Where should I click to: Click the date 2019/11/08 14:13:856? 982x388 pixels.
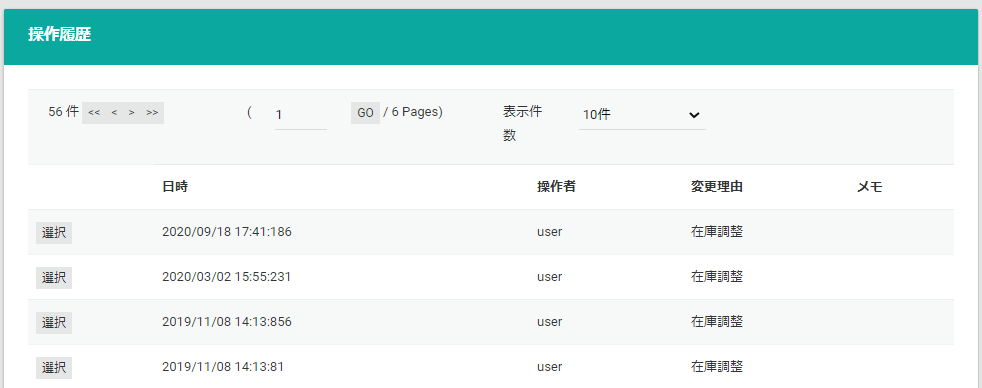[x=227, y=322]
